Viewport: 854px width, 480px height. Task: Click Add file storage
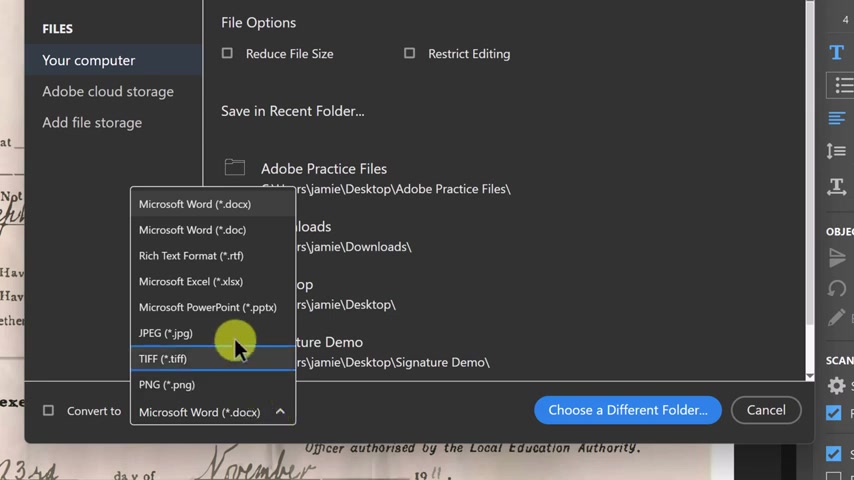pyautogui.click(x=92, y=123)
